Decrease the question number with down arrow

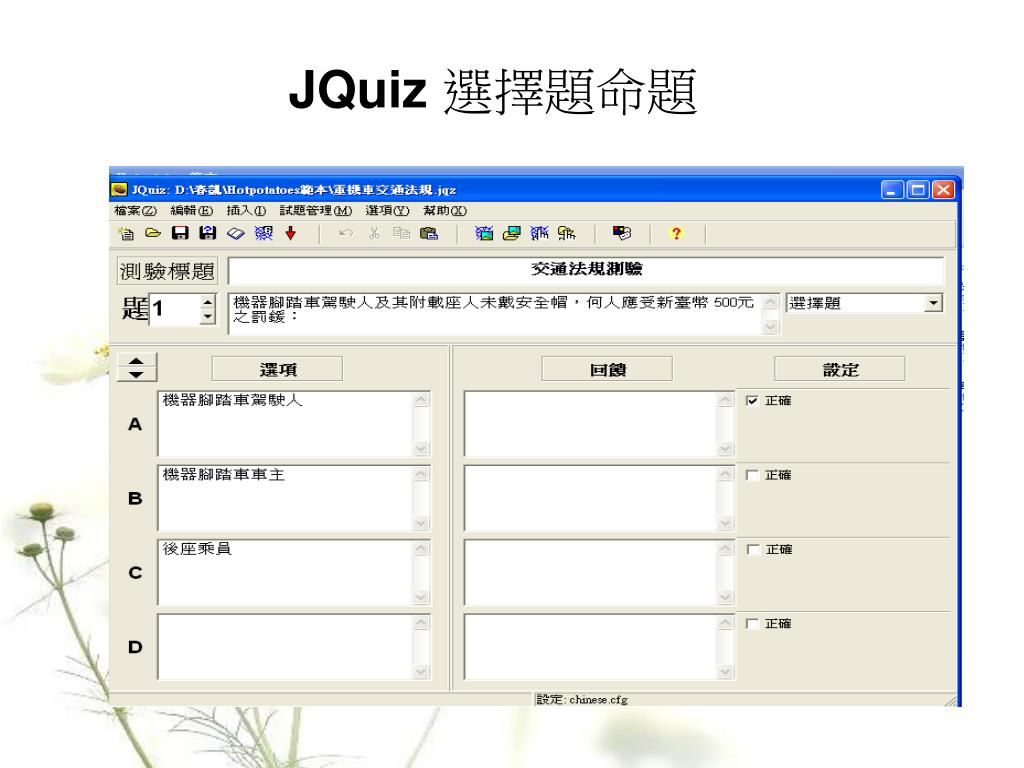click(x=208, y=316)
